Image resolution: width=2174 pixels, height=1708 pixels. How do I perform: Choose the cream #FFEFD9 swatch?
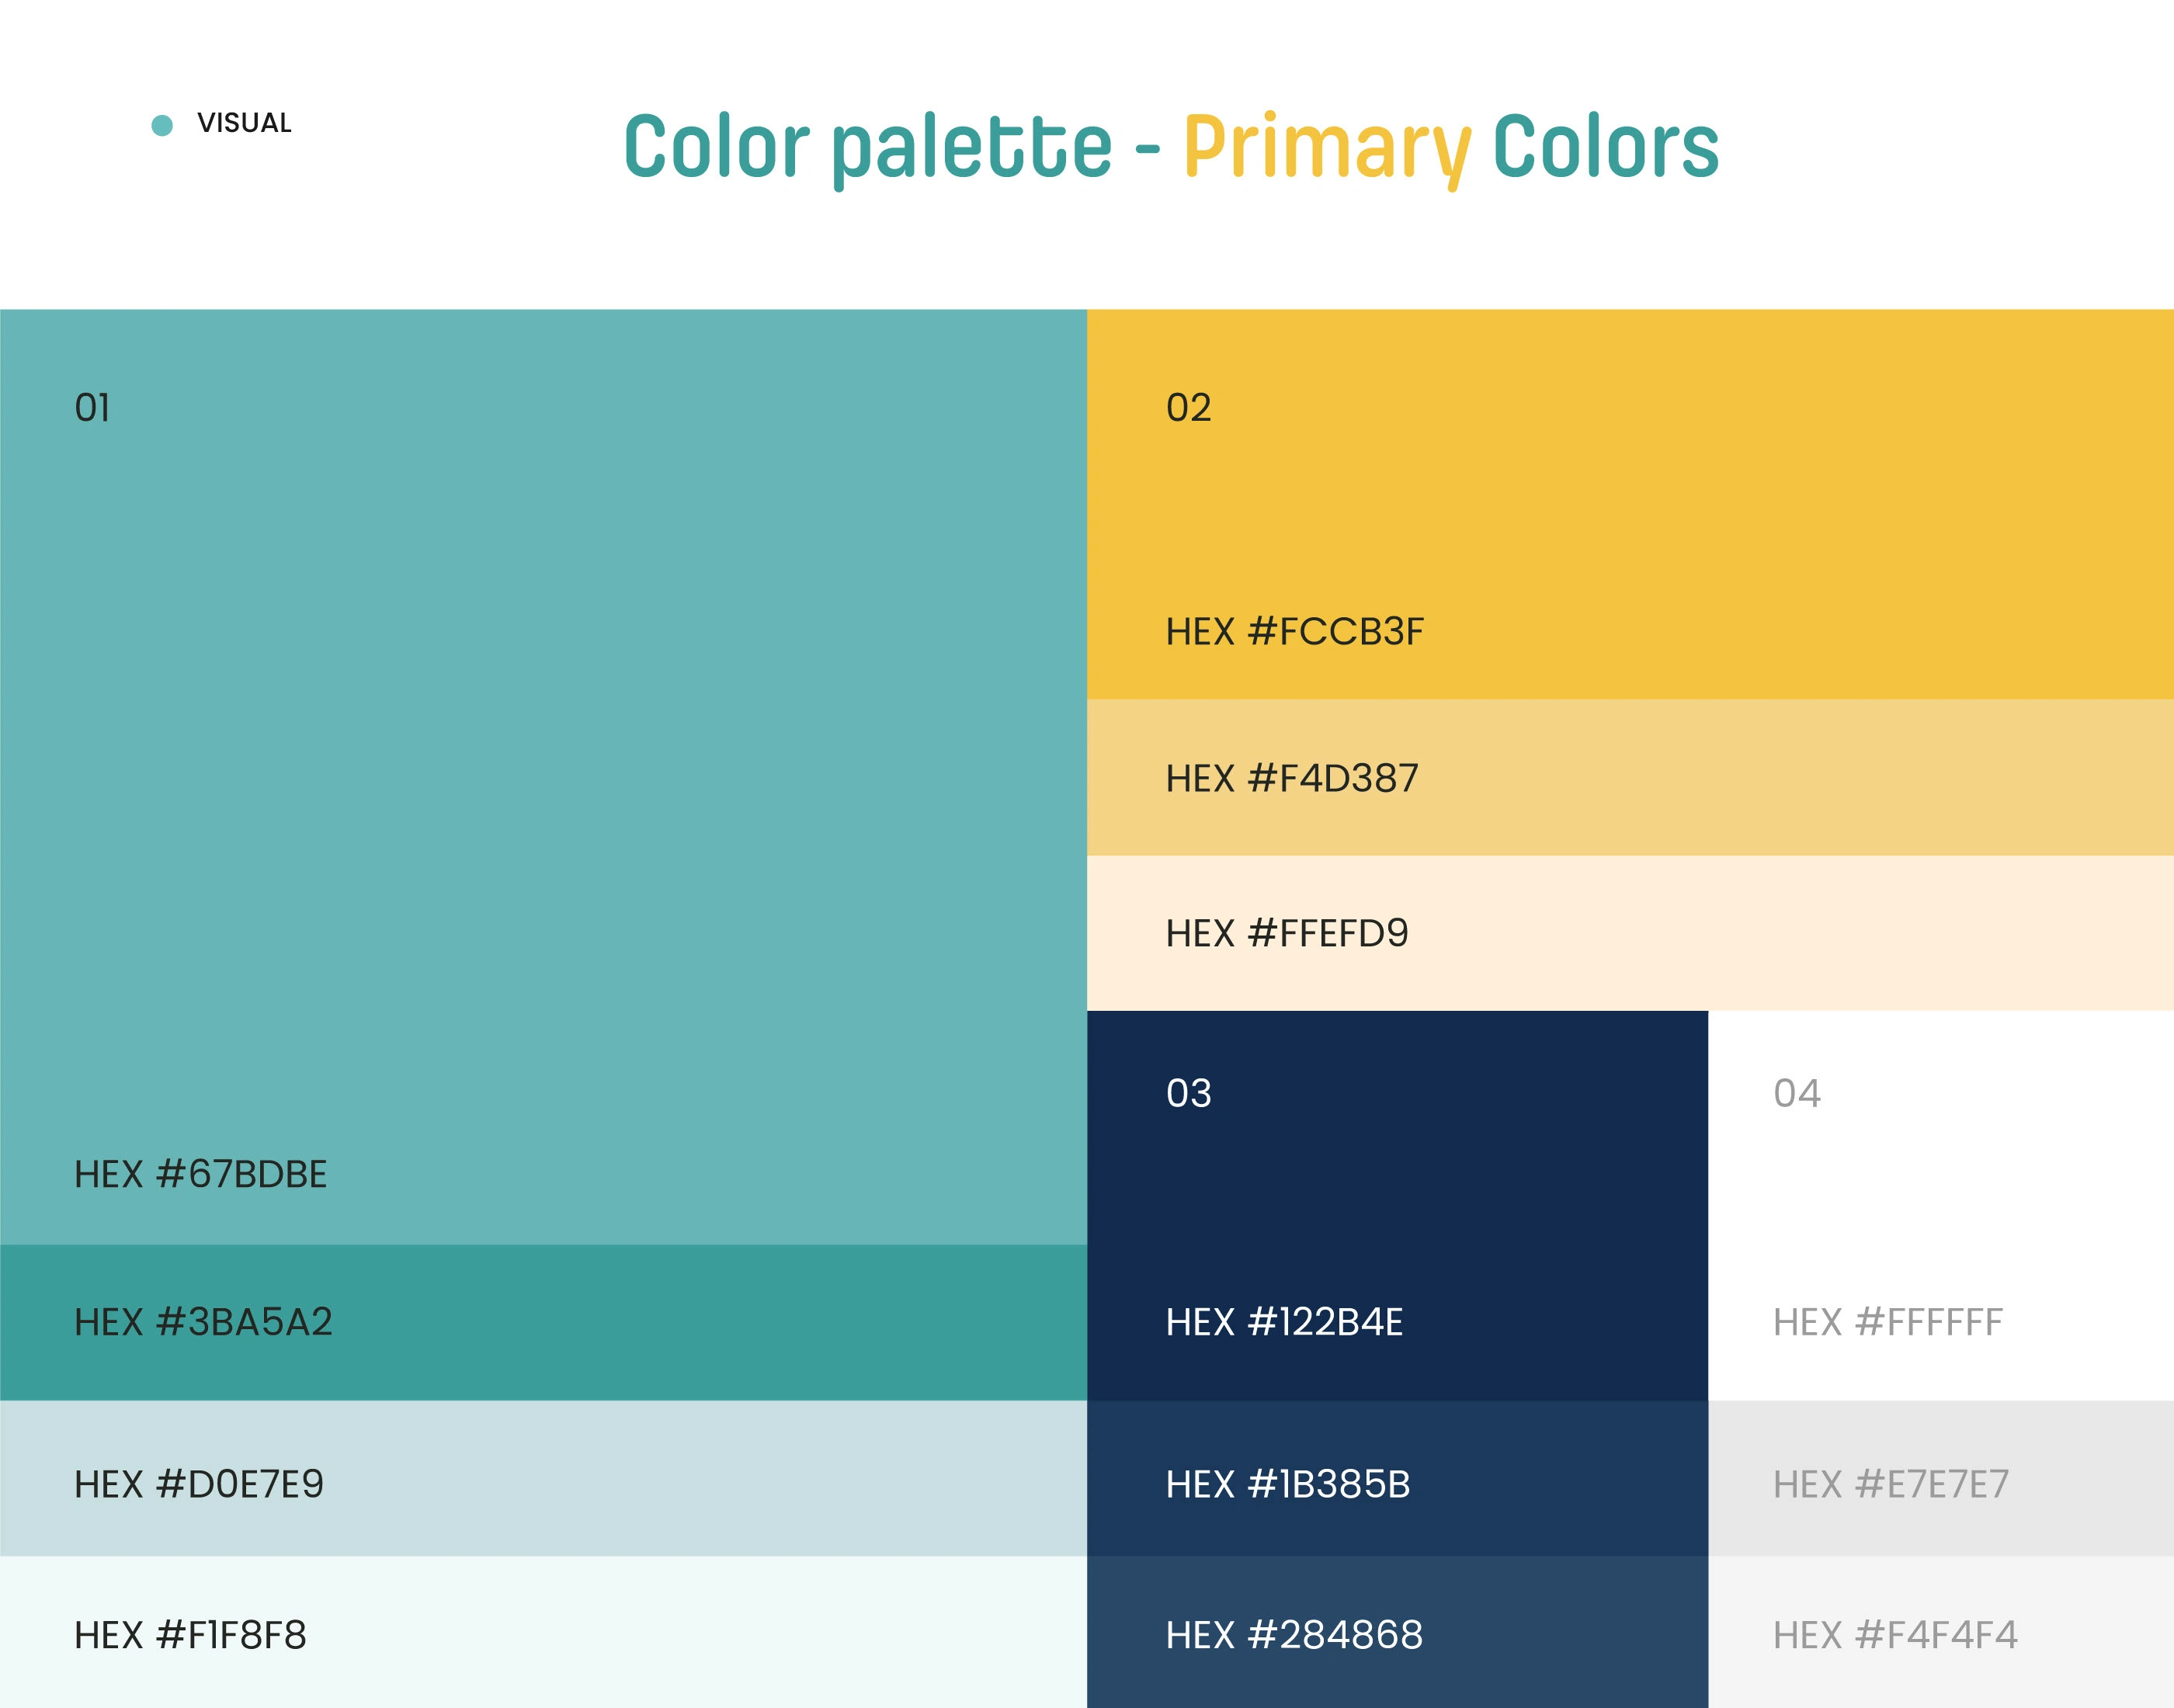[1630, 932]
